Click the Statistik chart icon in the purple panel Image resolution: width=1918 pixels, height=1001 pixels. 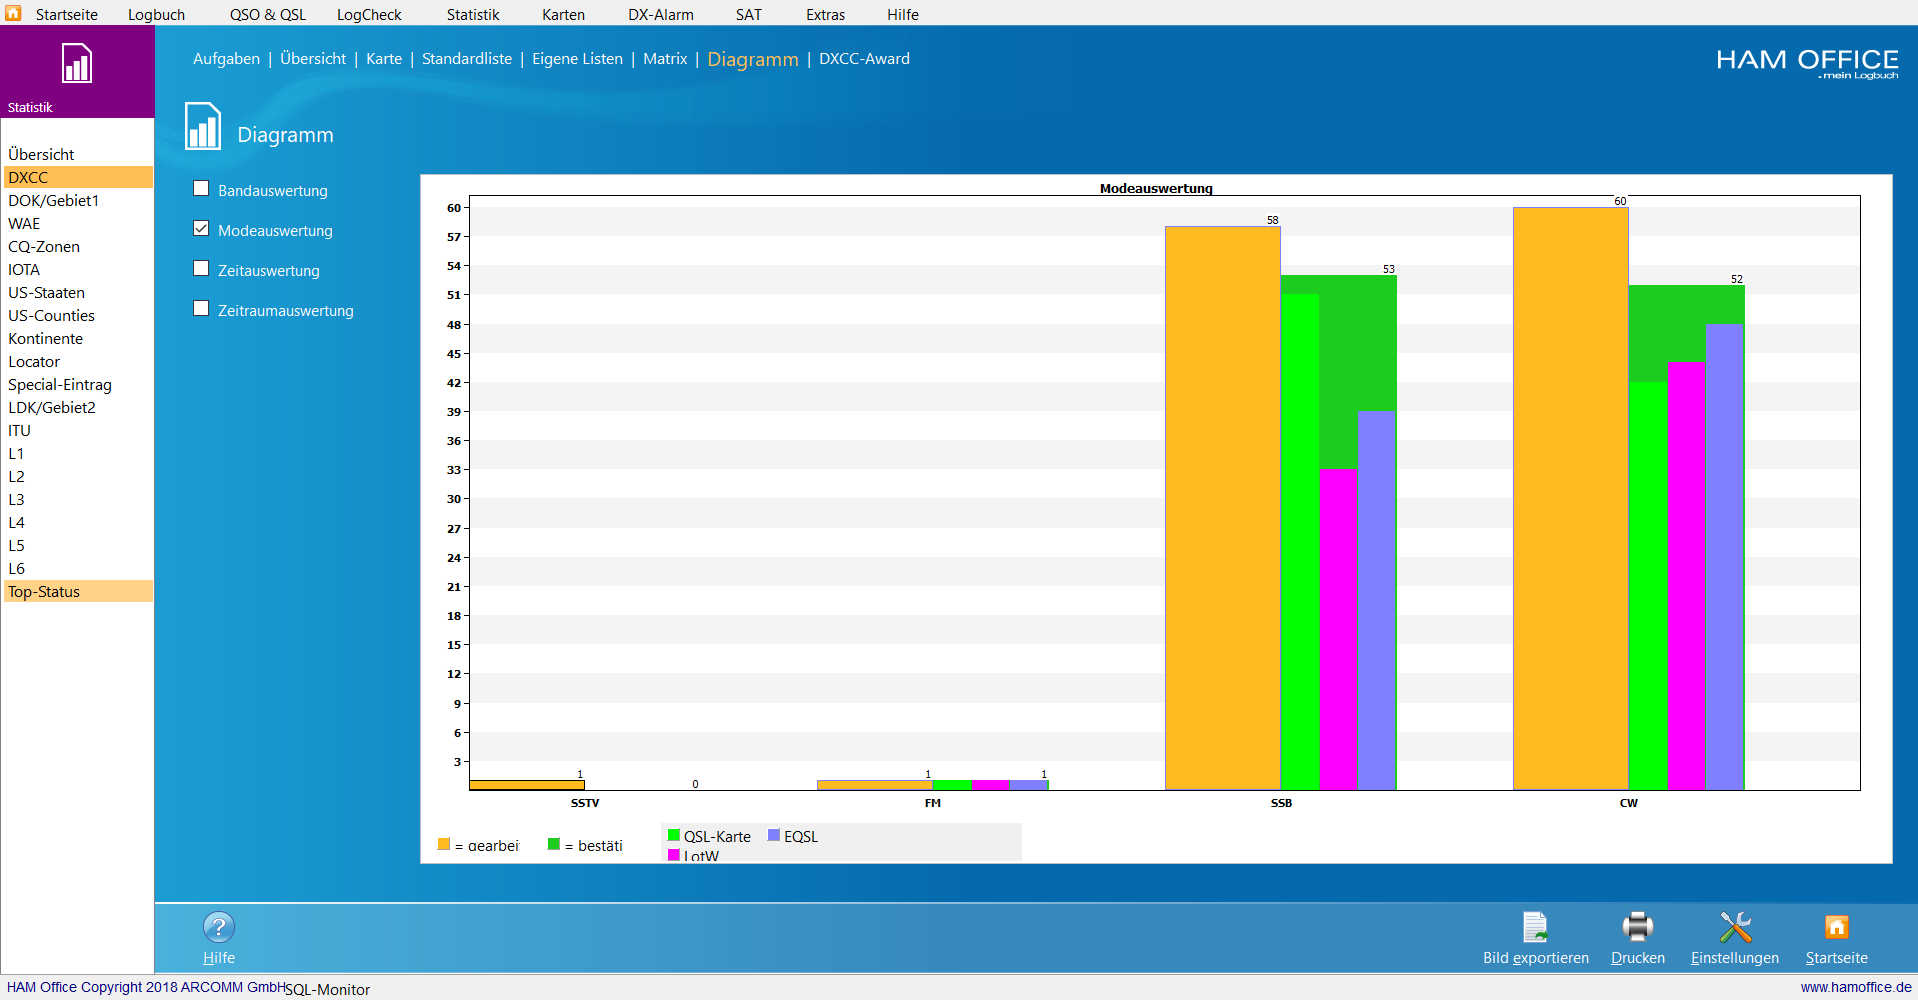77,63
